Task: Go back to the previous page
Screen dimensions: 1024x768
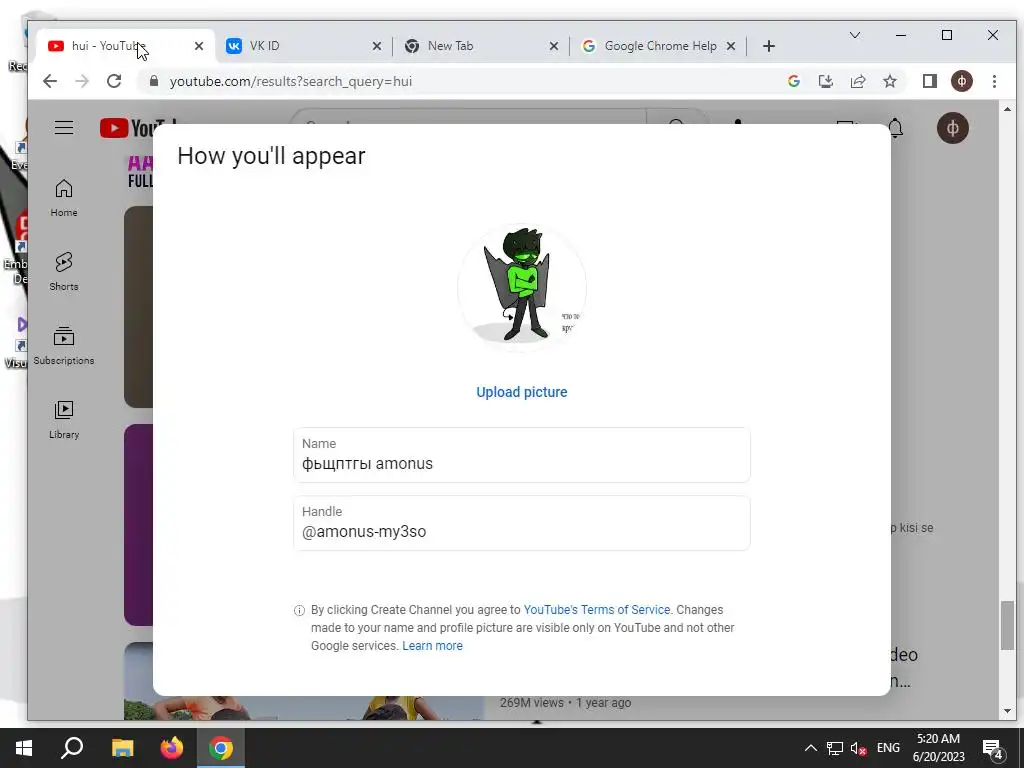Action: (x=50, y=81)
